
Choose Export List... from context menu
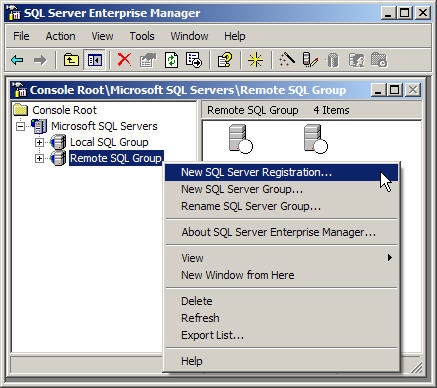[282, 335]
